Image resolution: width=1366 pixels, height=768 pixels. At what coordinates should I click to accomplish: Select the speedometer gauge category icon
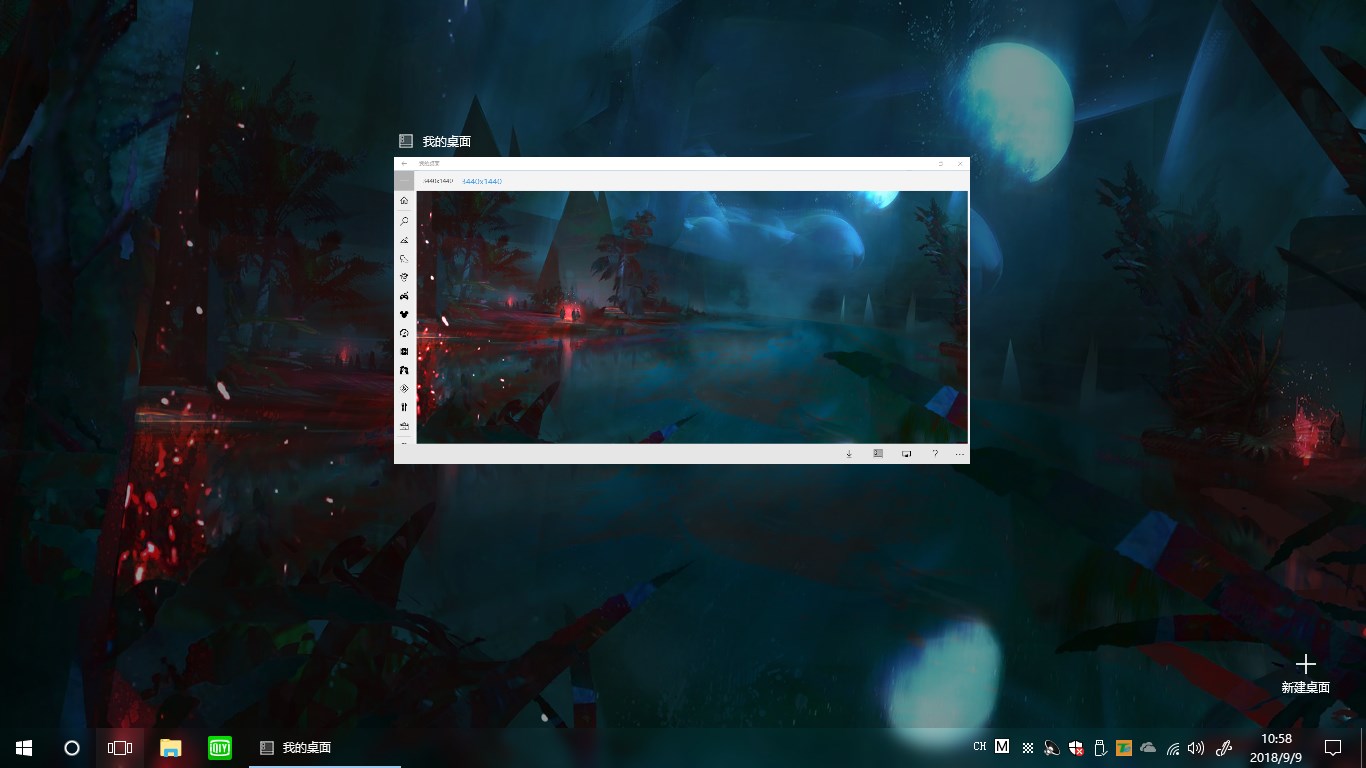pyautogui.click(x=404, y=333)
